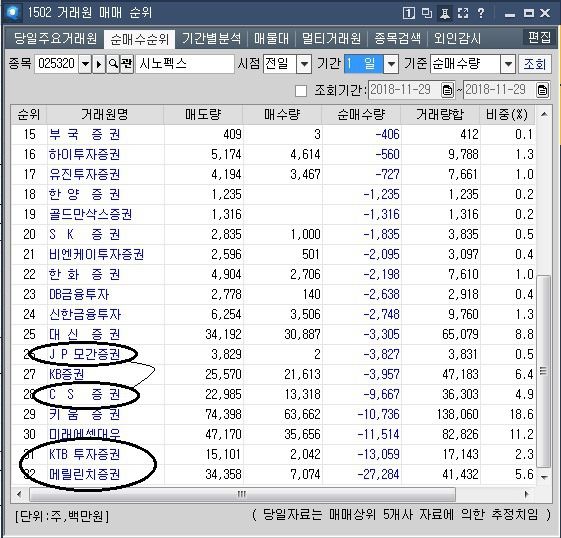Sort by 비중(%) column header

[507, 115]
